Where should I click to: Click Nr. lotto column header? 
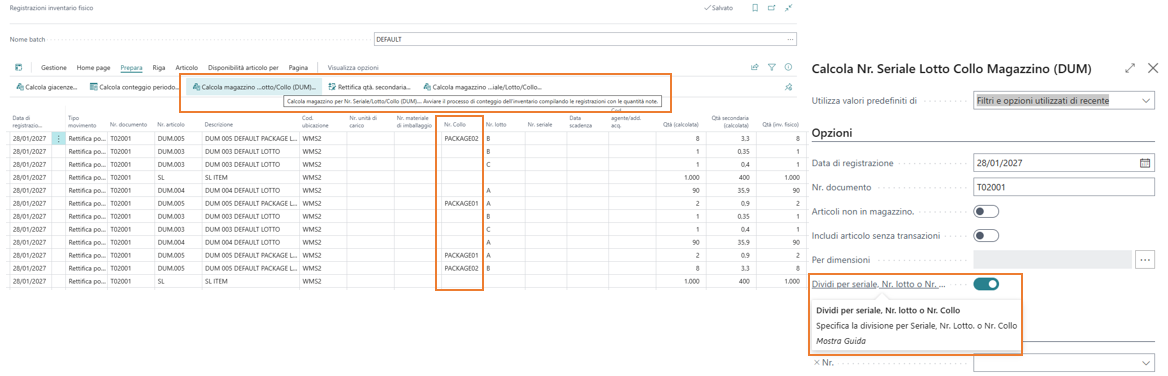coord(496,124)
